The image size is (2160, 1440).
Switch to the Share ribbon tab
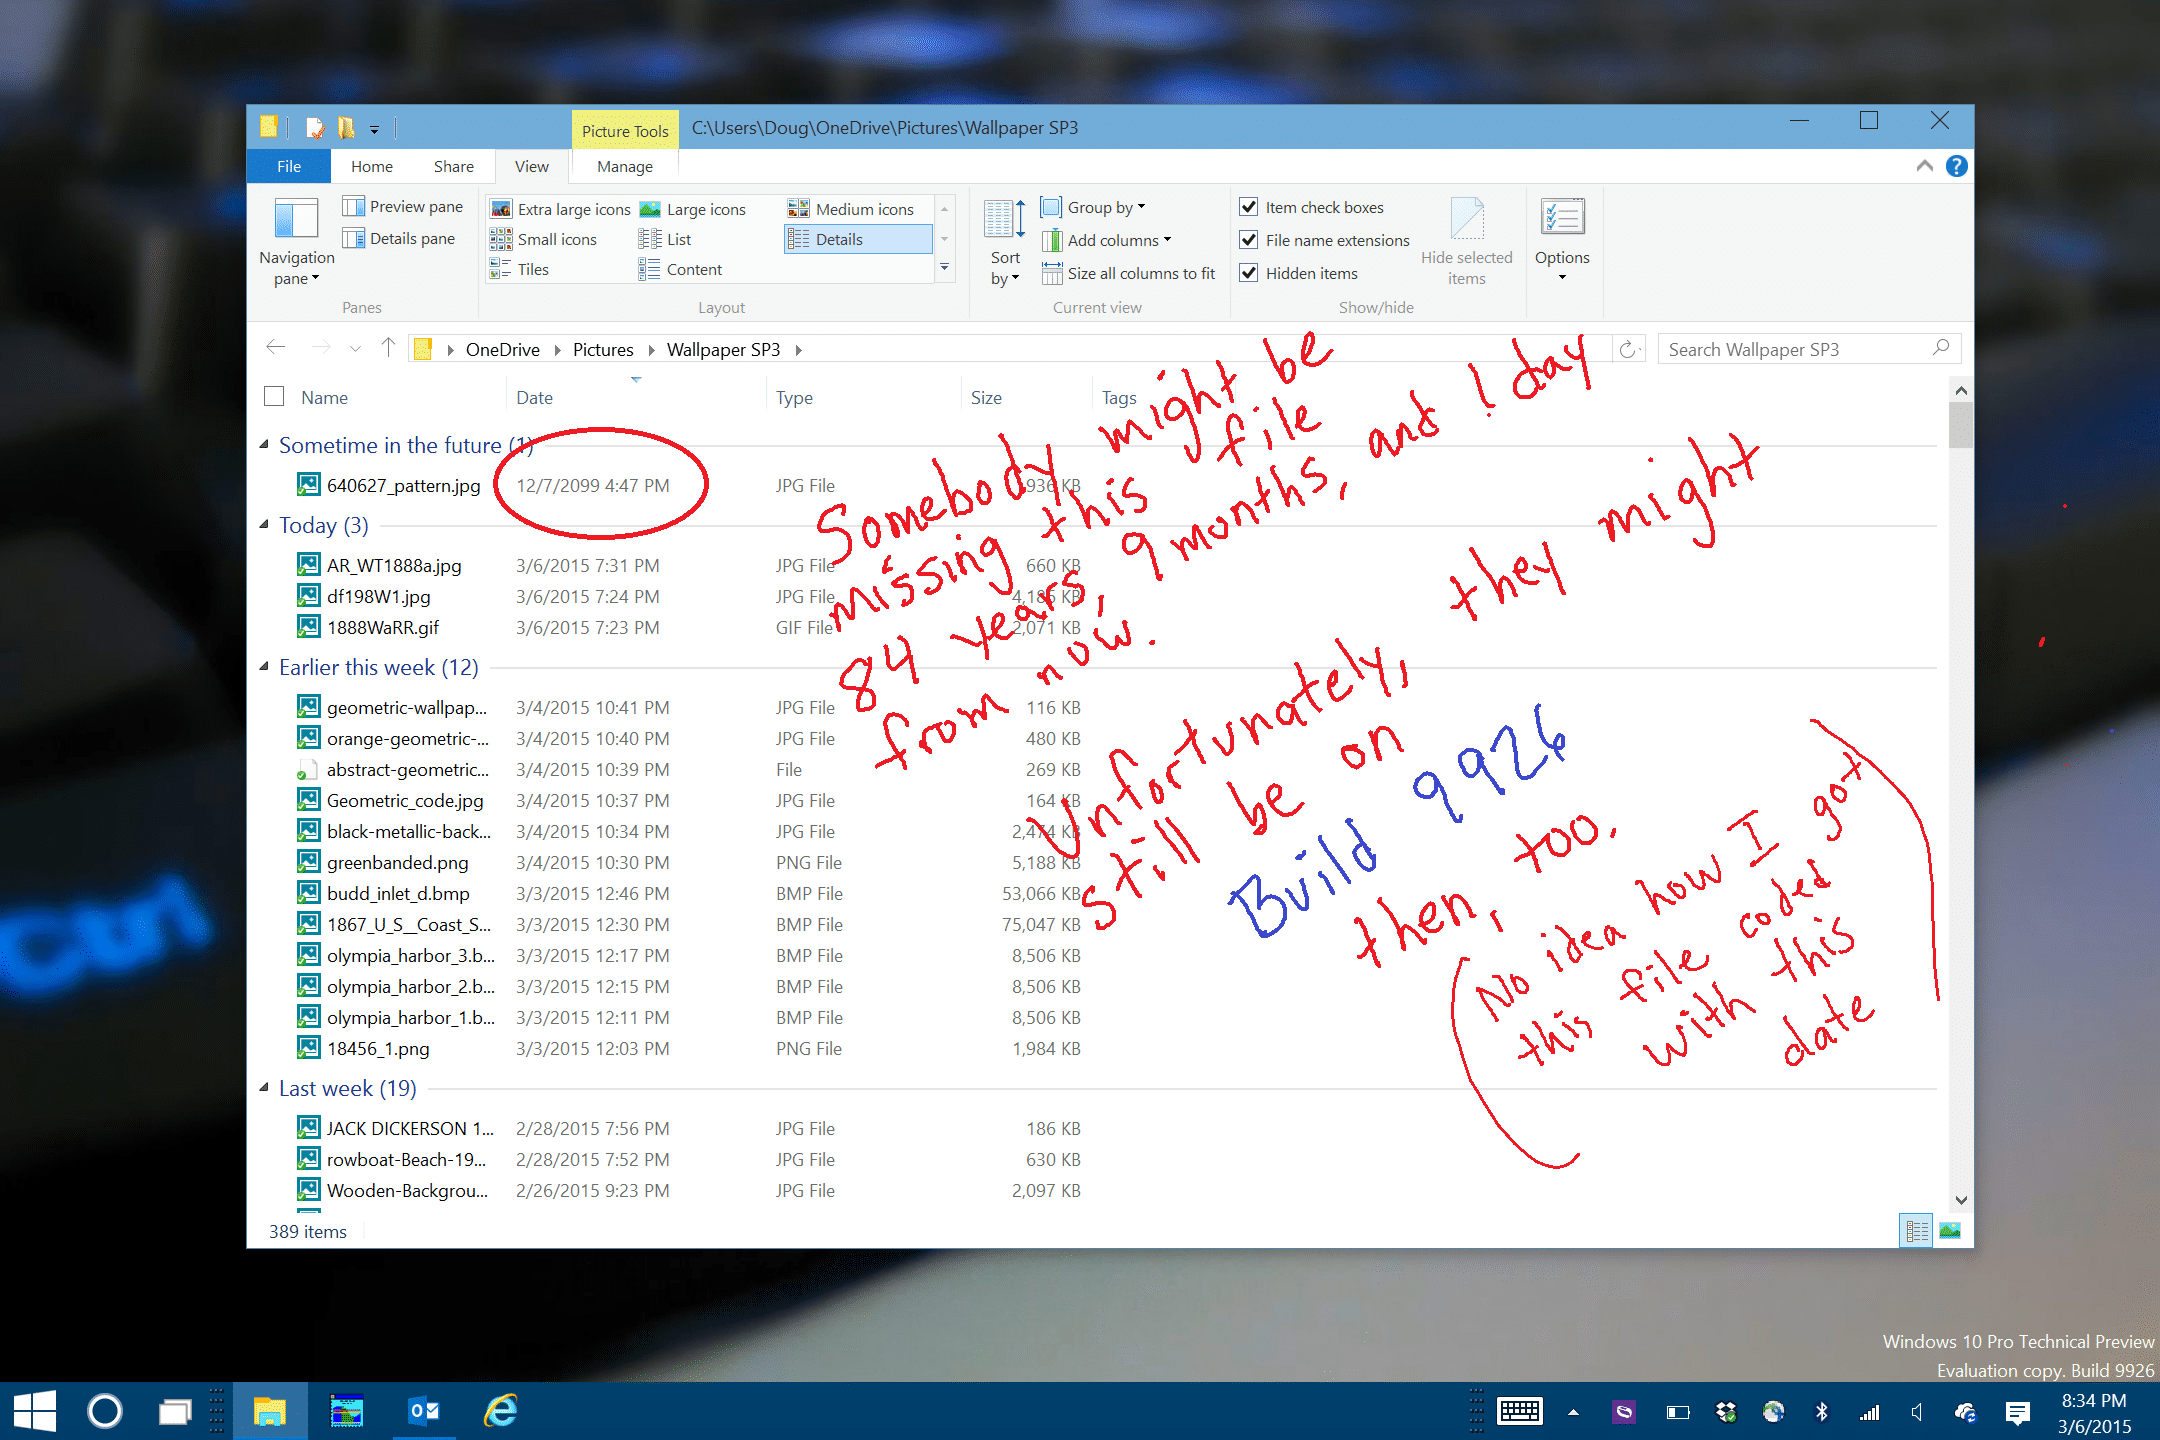pyautogui.click(x=454, y=166)
